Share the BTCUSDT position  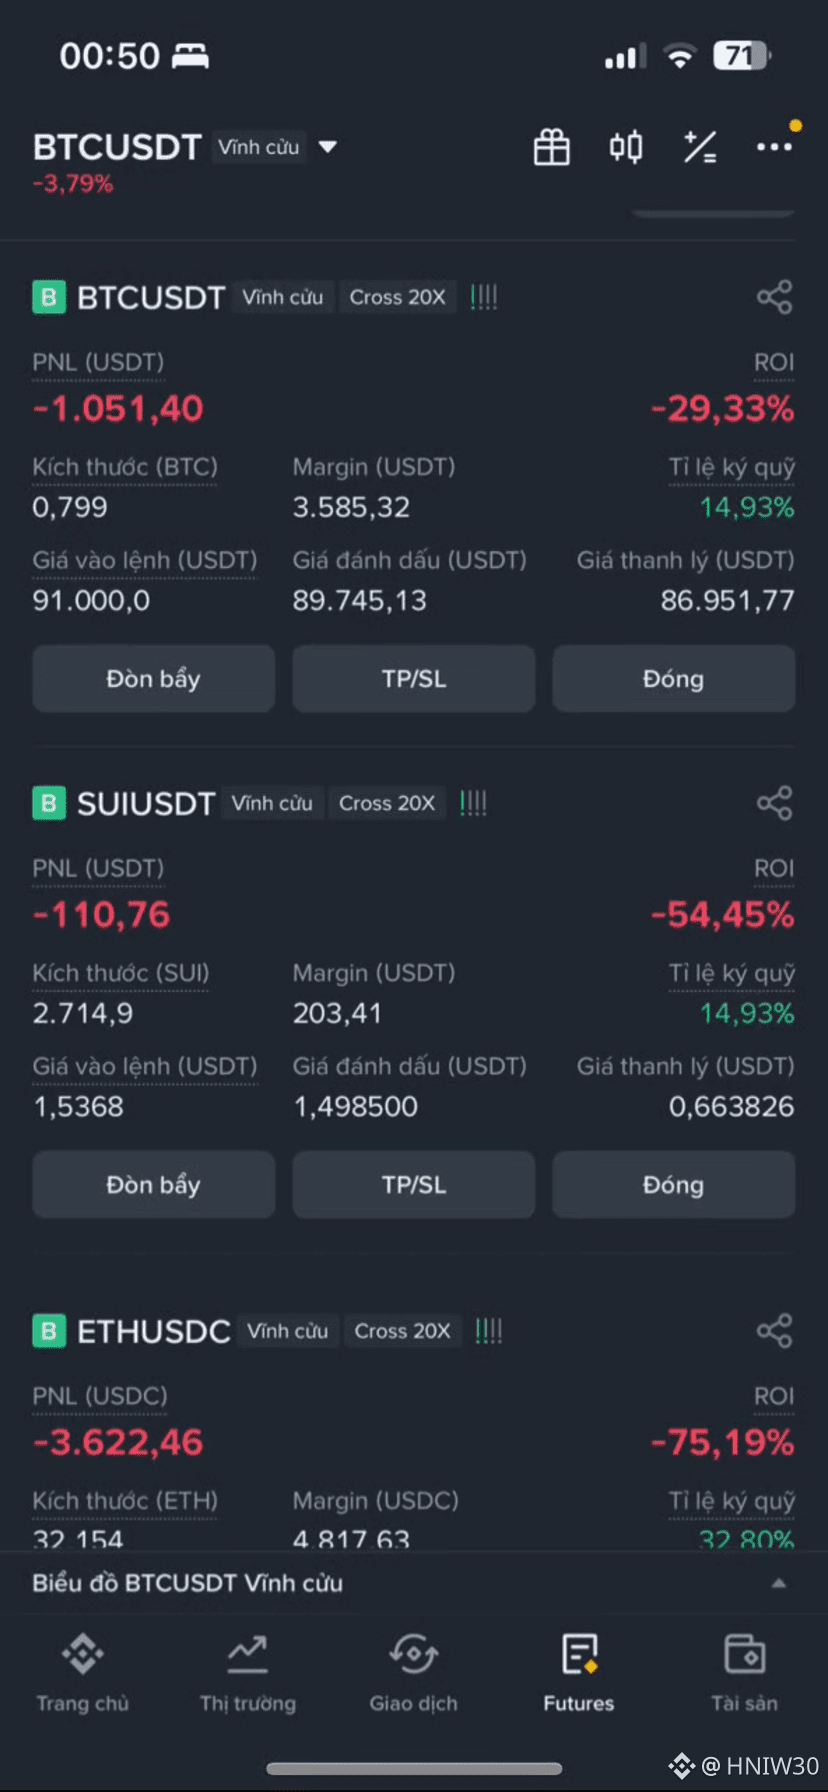774,297
